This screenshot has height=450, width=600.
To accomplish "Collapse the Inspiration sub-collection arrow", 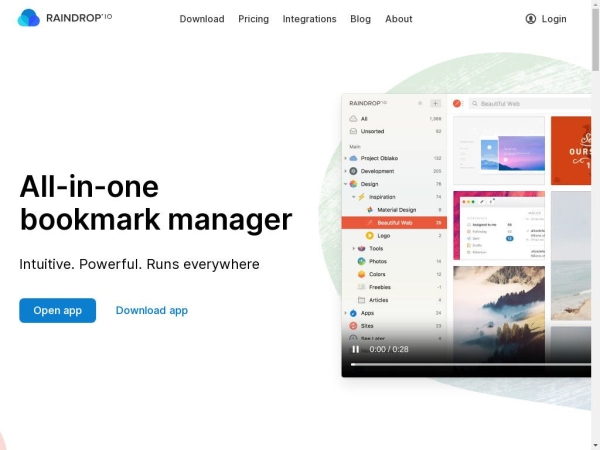I will [354, 197].
